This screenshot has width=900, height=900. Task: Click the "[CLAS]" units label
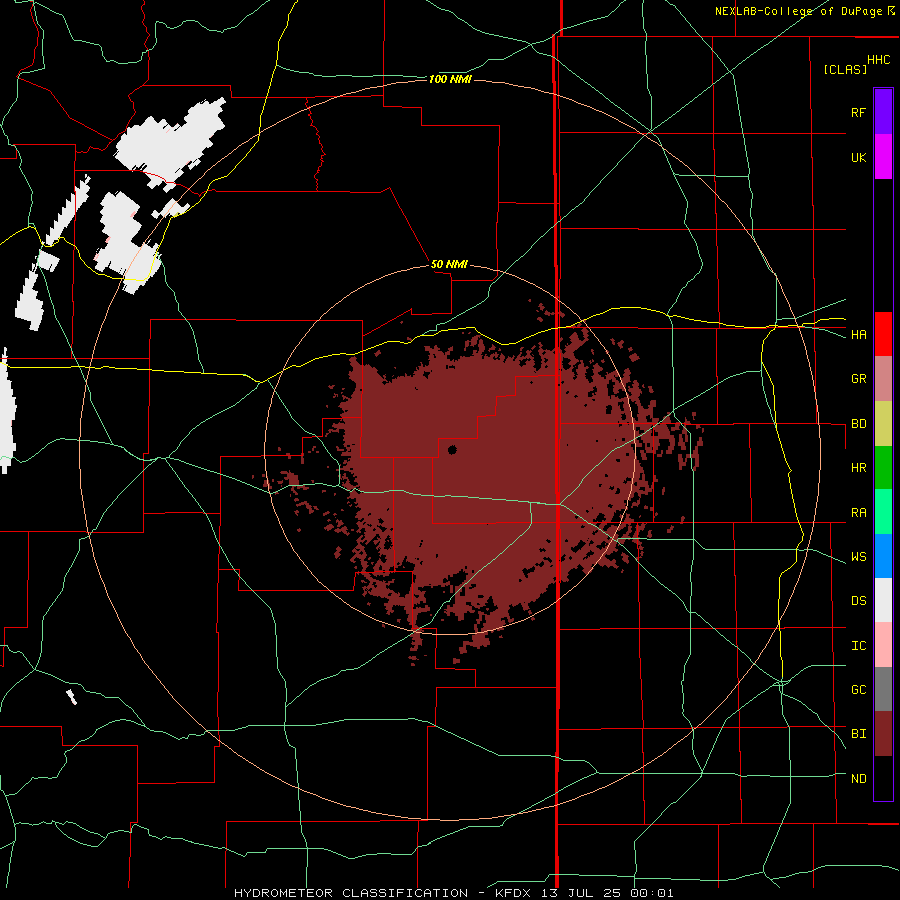845,69
